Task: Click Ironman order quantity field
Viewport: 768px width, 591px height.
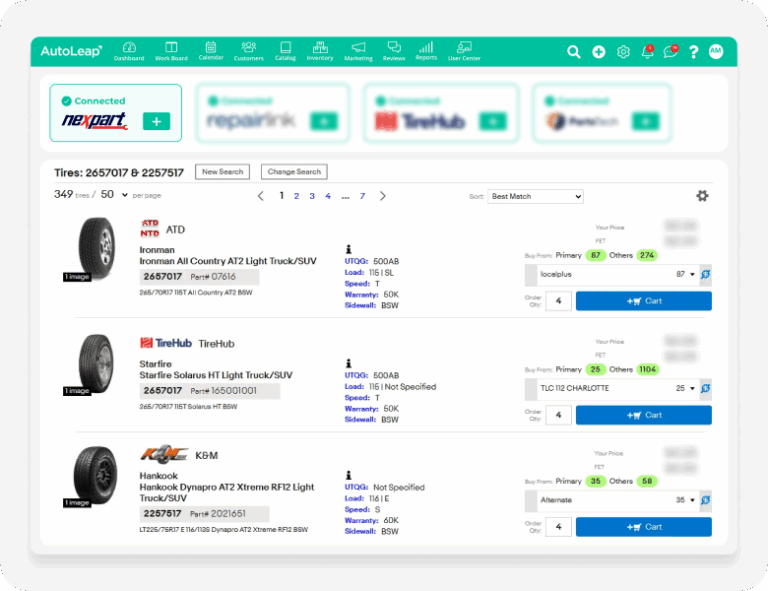Action: 558,301
